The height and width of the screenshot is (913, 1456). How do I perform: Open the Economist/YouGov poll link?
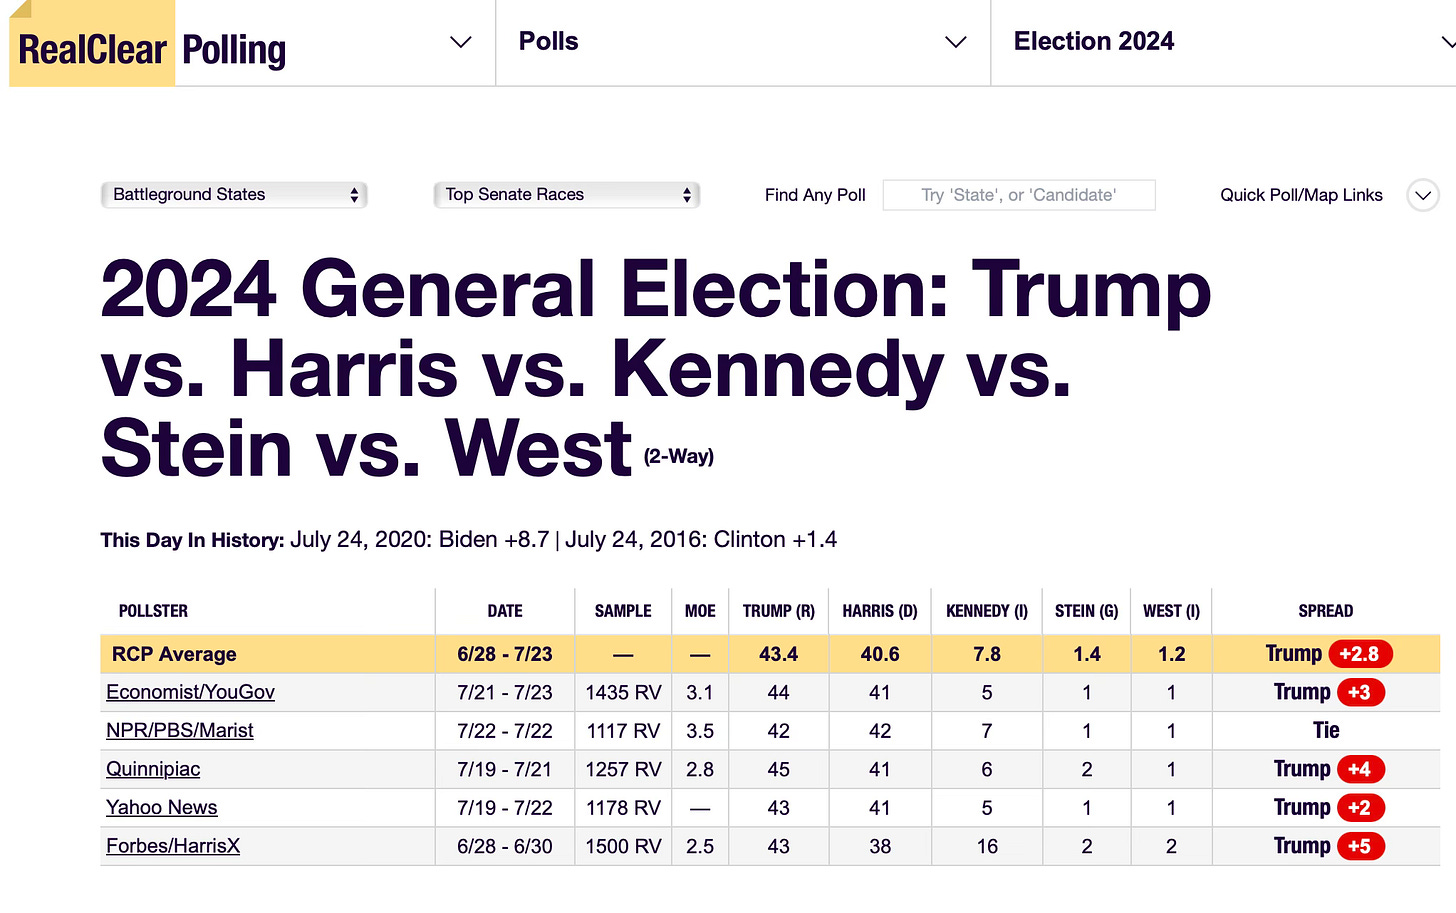point(190,692)
